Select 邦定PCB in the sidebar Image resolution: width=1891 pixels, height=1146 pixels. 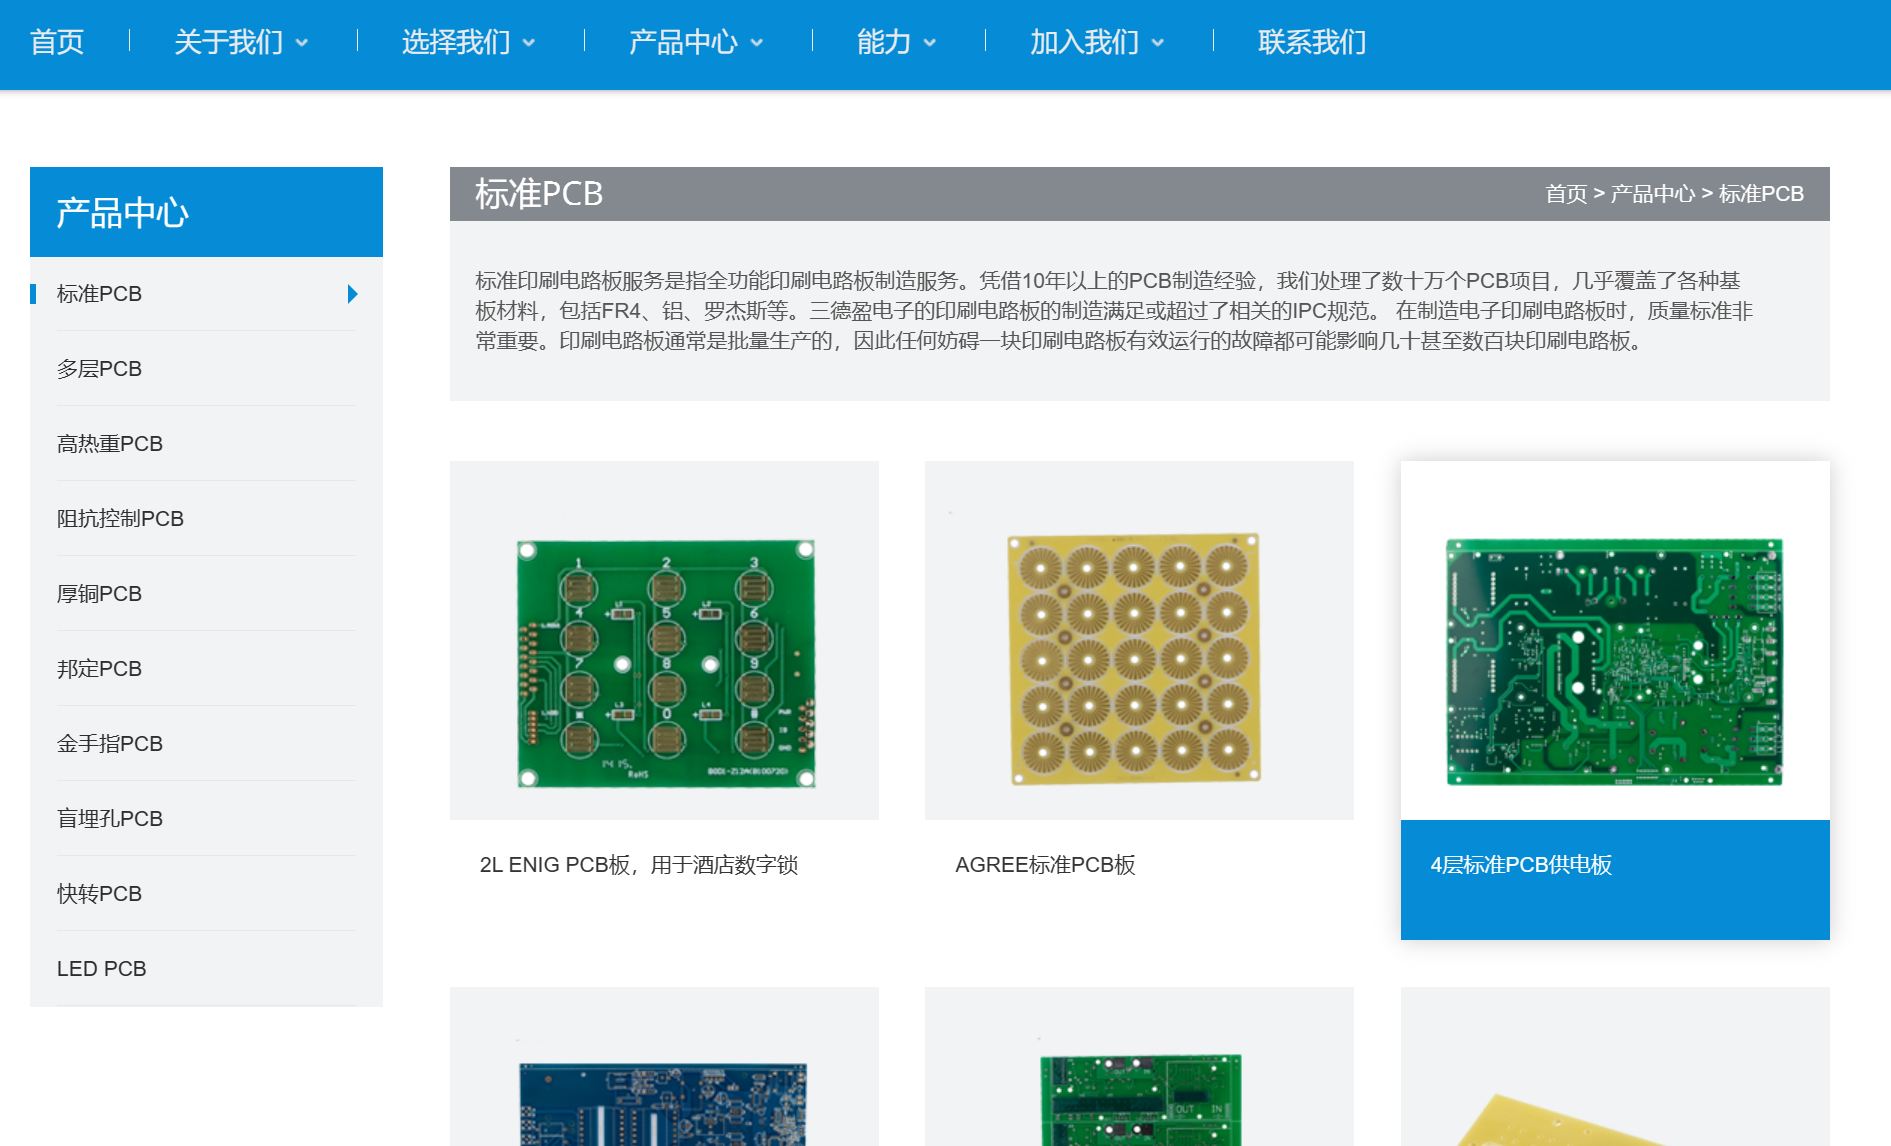click(206, 669)
